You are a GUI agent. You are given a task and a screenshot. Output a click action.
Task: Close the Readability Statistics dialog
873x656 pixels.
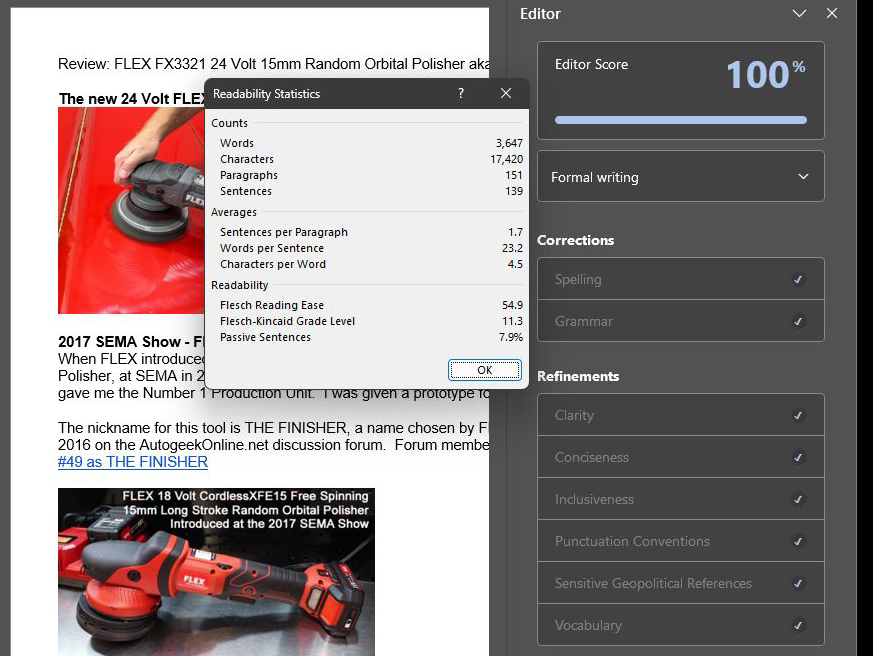click(x=506, y=94)
